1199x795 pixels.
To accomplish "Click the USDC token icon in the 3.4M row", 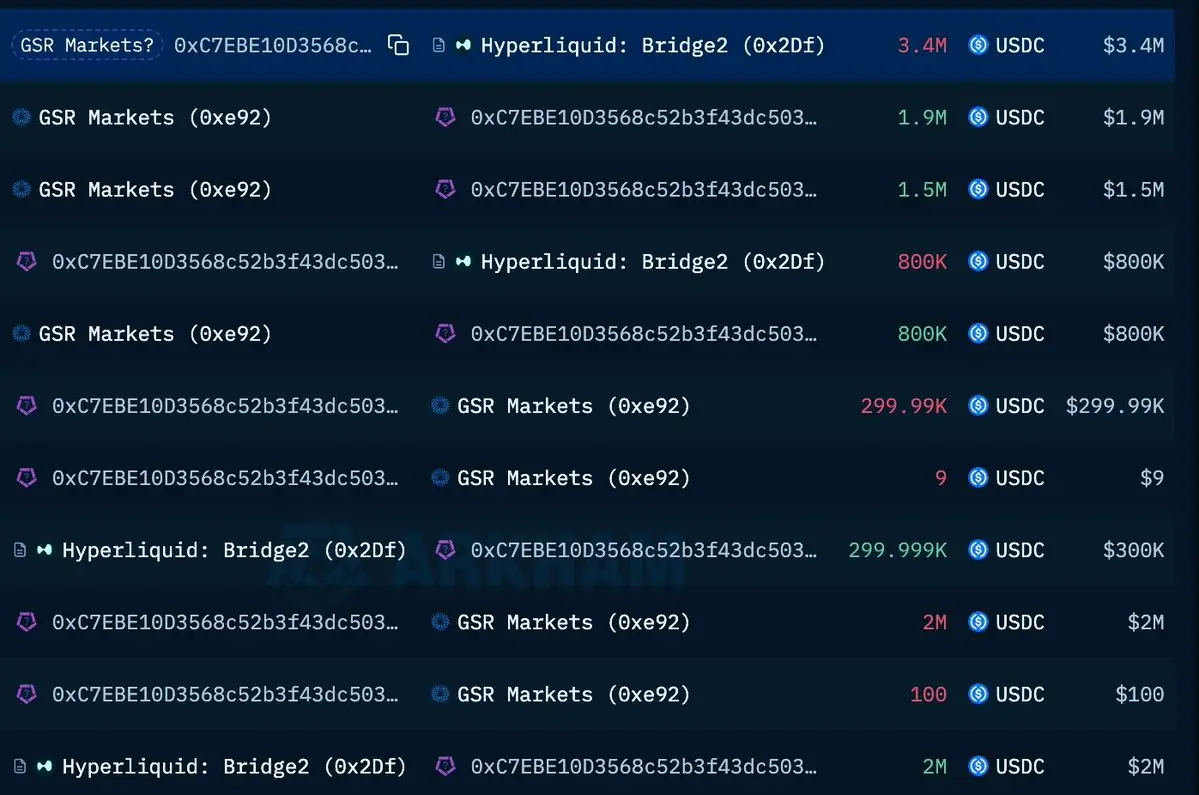I will coord(978,45).
